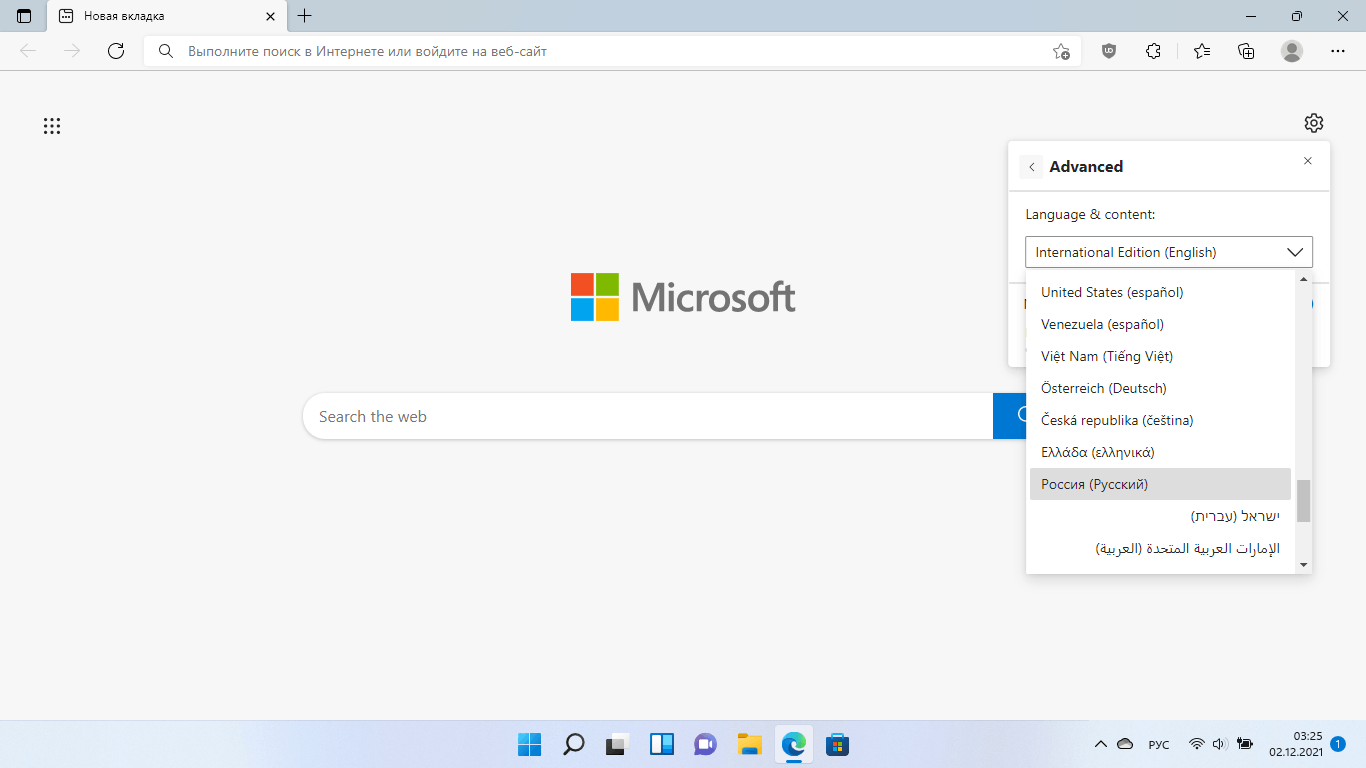Switch the РУС input language indicator
Viewport: 1366px width, 768px height.
(x=1159, y=744)
